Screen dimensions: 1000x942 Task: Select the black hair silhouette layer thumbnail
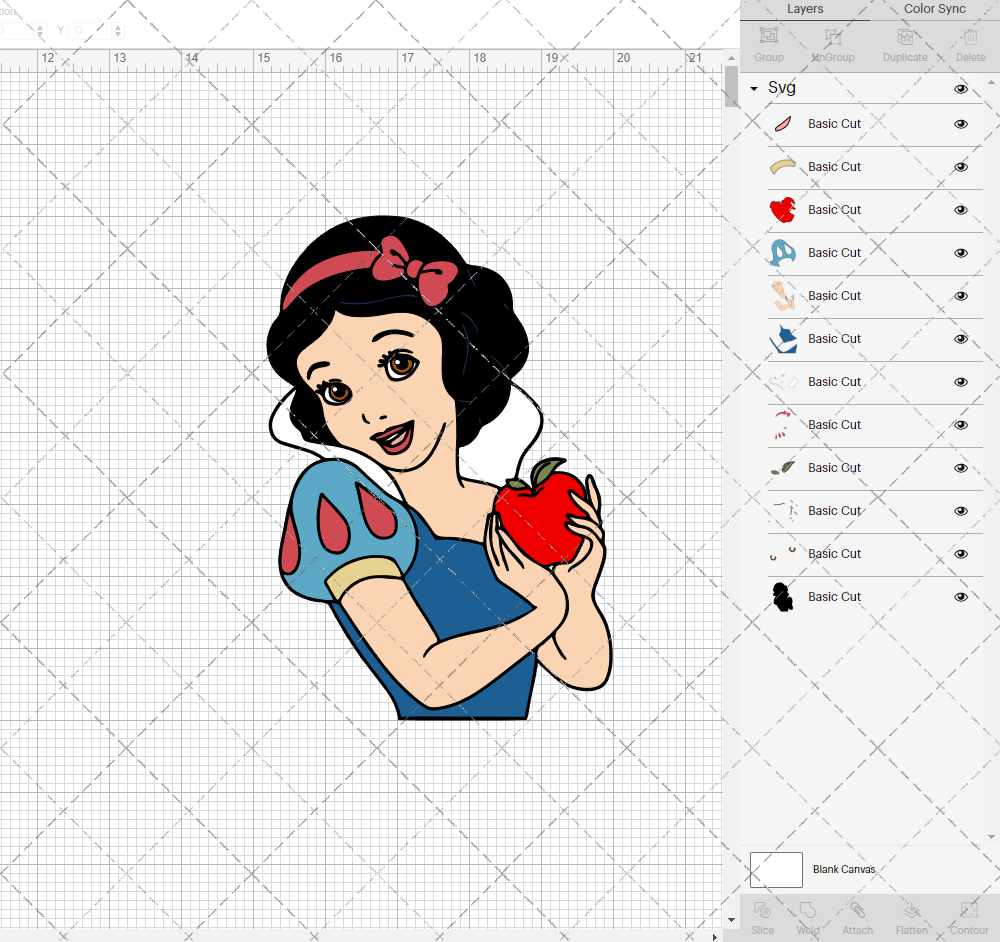click(x=783, y=597)
